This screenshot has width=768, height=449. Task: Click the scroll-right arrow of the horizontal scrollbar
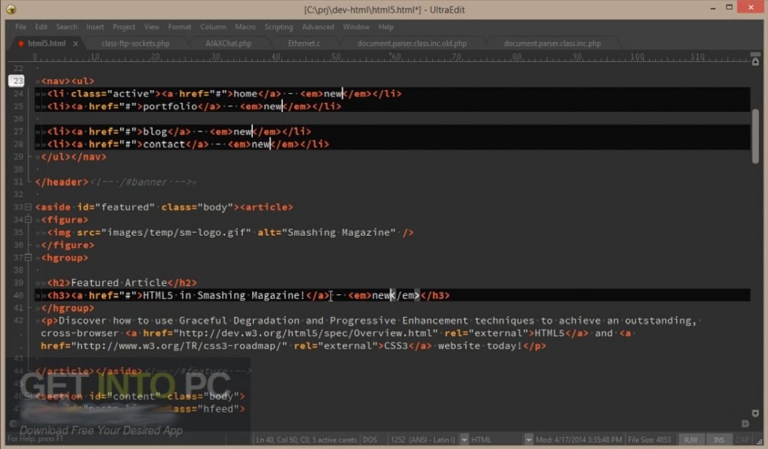[x=745, y=424]
